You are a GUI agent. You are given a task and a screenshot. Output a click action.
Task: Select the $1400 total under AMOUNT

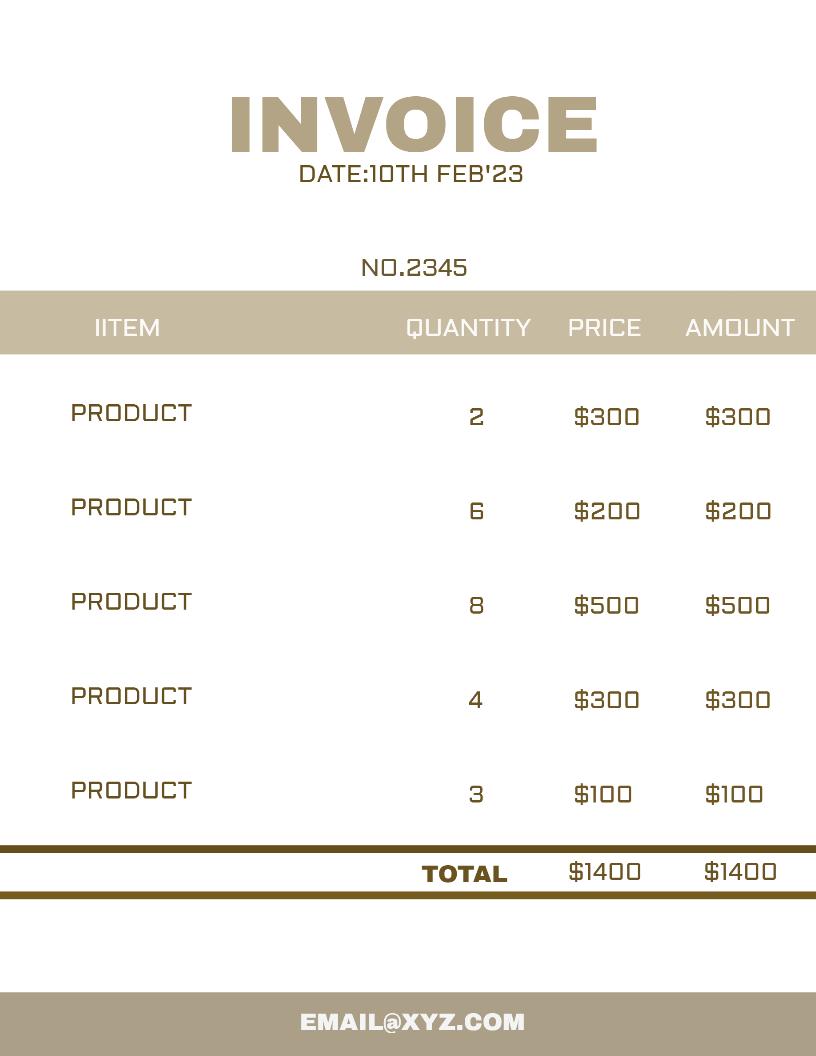tap(740, 872)
